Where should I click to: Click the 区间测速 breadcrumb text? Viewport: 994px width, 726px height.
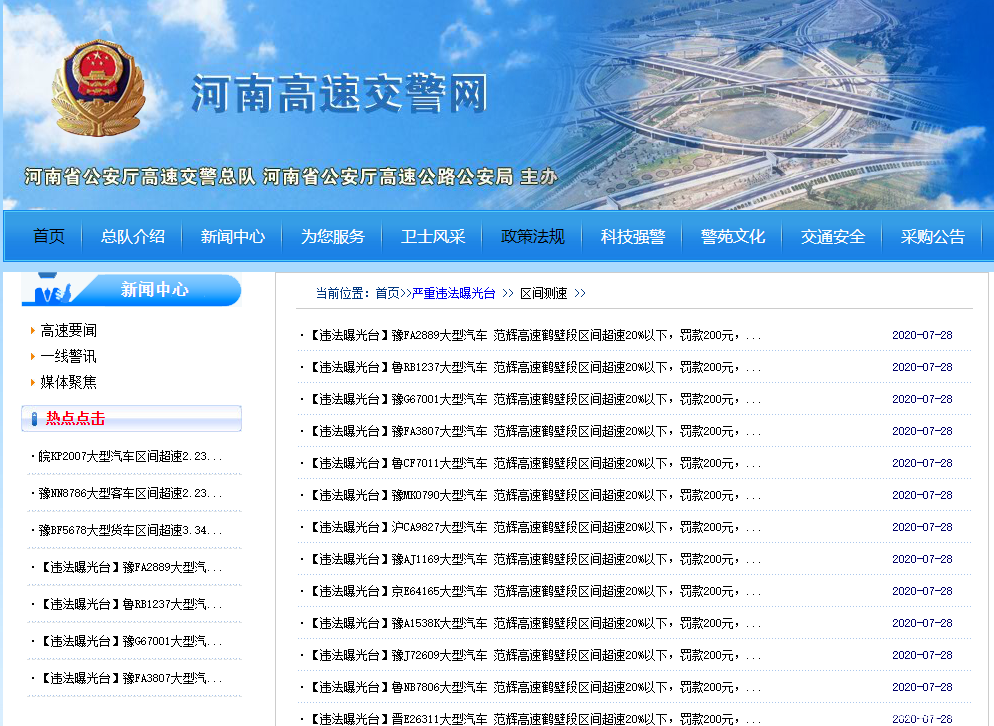tap(543, 293)
